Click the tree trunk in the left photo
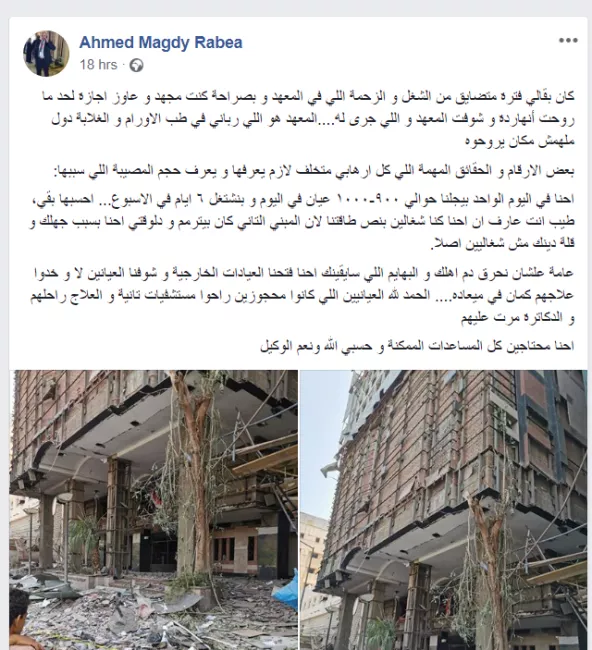The image size is (592, 650). 197,477
